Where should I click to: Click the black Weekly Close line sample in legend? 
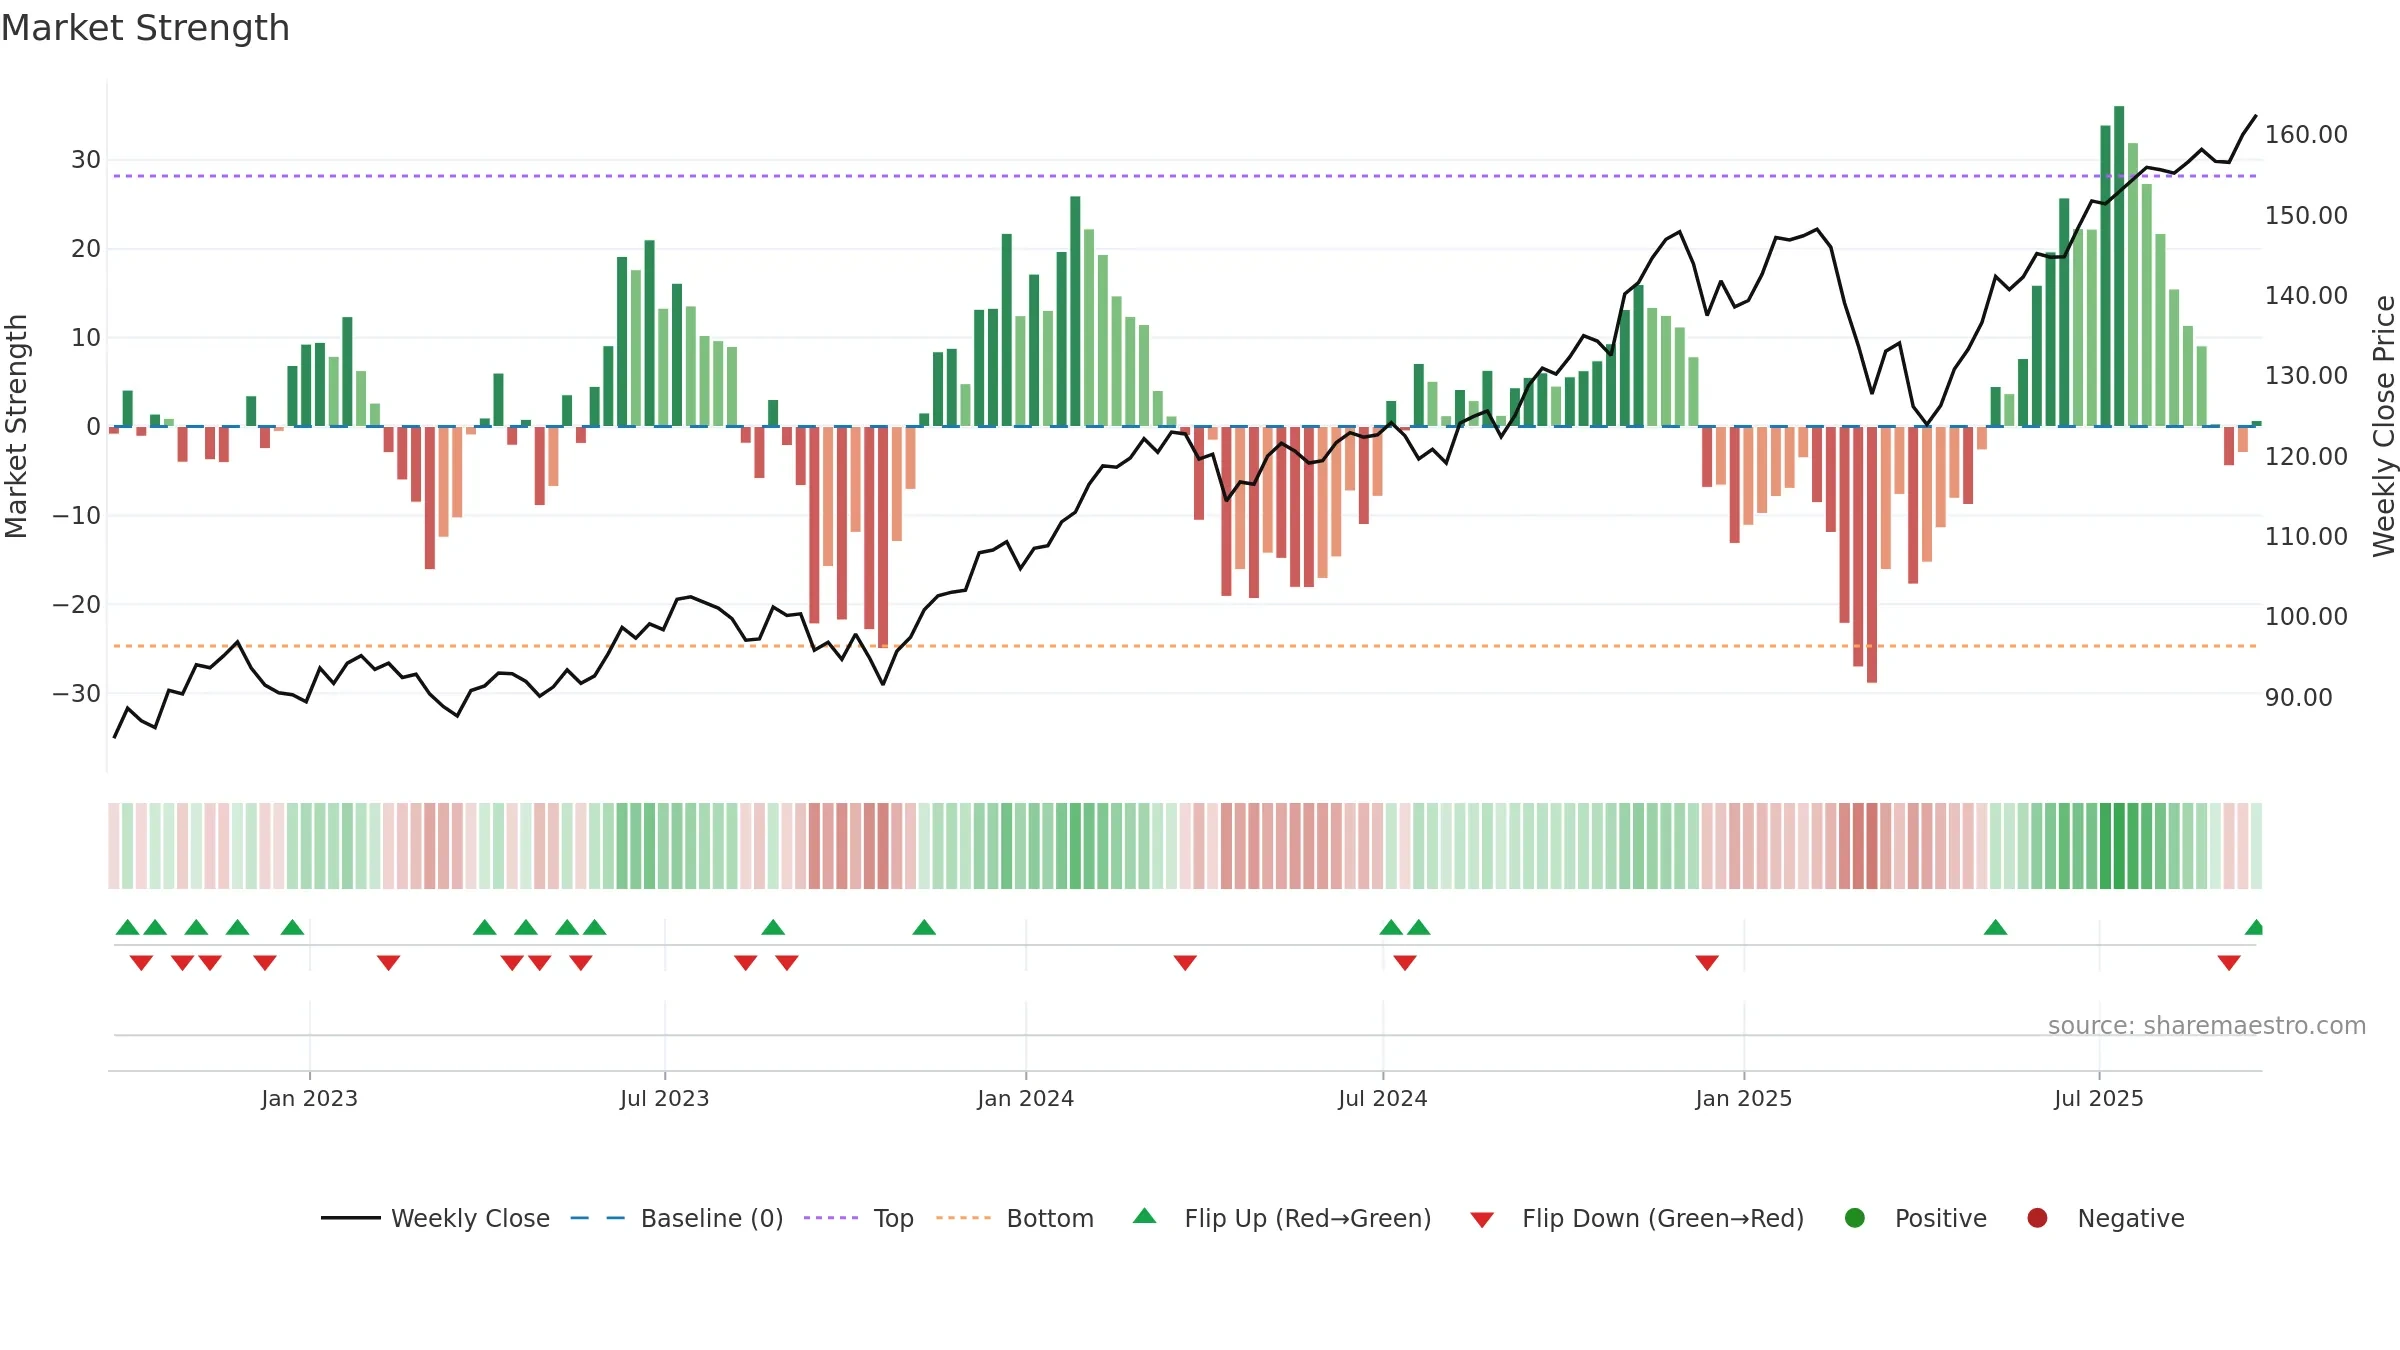[x=351, y=1218]
